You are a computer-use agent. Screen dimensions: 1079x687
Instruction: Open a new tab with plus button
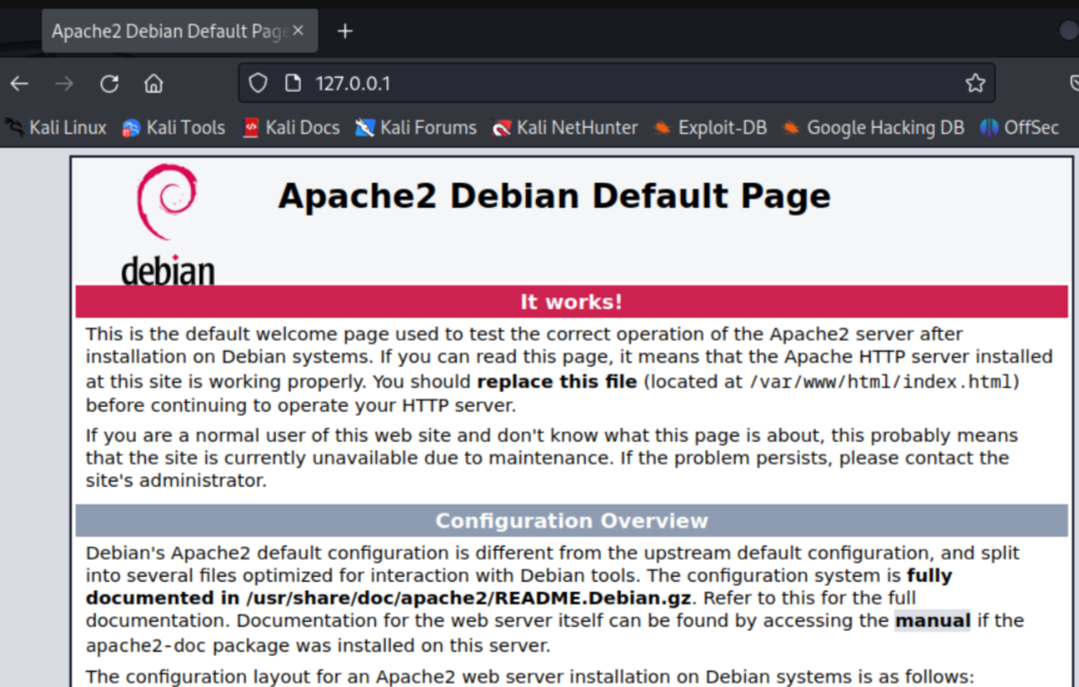pyautogui.click(x=345, y=31)
